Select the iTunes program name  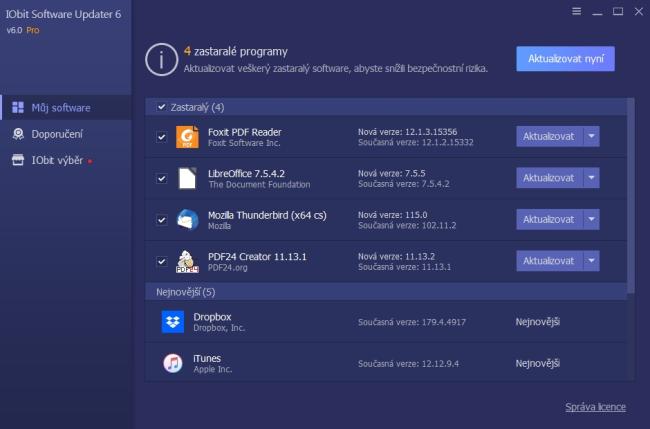pos(207,358)
